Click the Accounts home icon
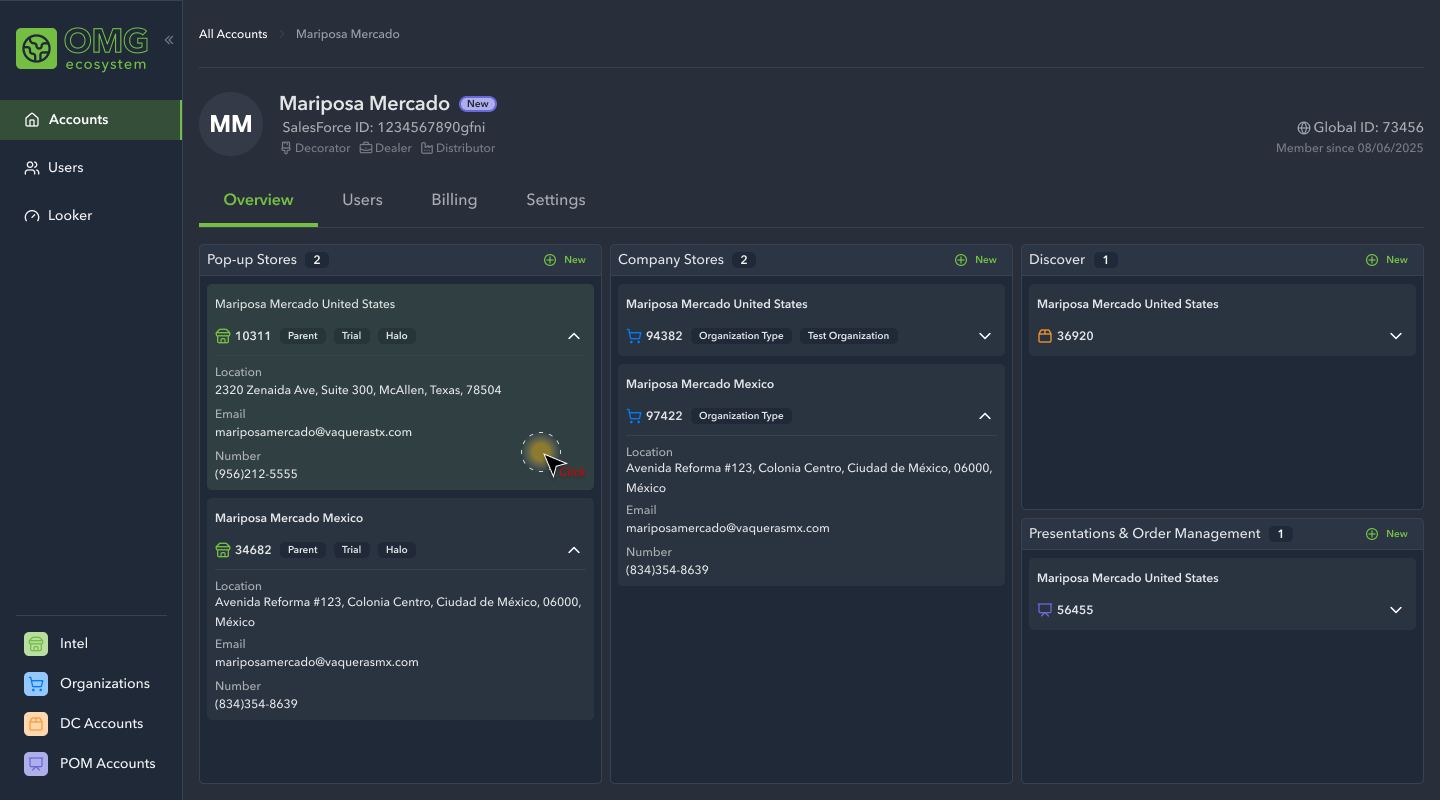 click(x=32, y=120)
